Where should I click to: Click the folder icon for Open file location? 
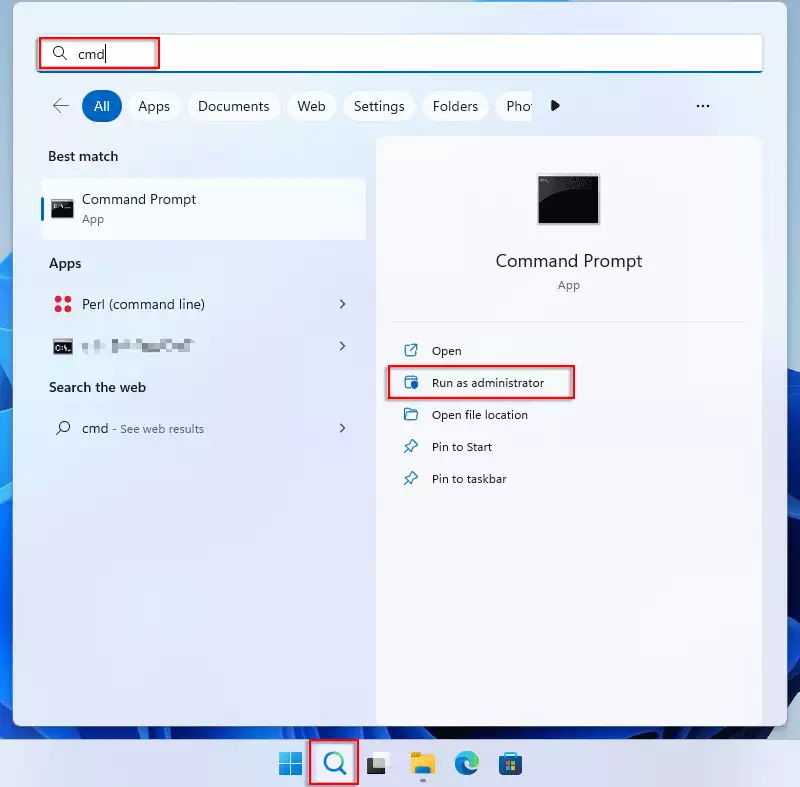411,414
